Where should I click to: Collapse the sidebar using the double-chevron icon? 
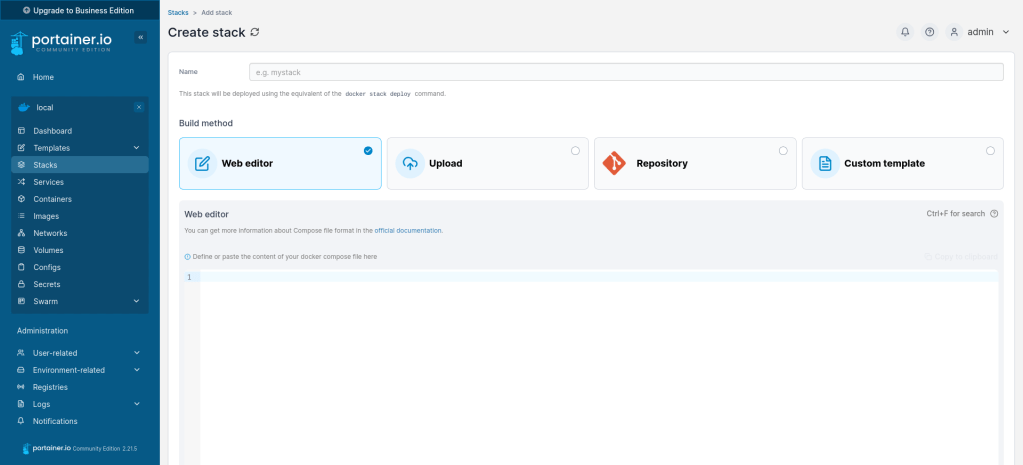tap(140, 37)
